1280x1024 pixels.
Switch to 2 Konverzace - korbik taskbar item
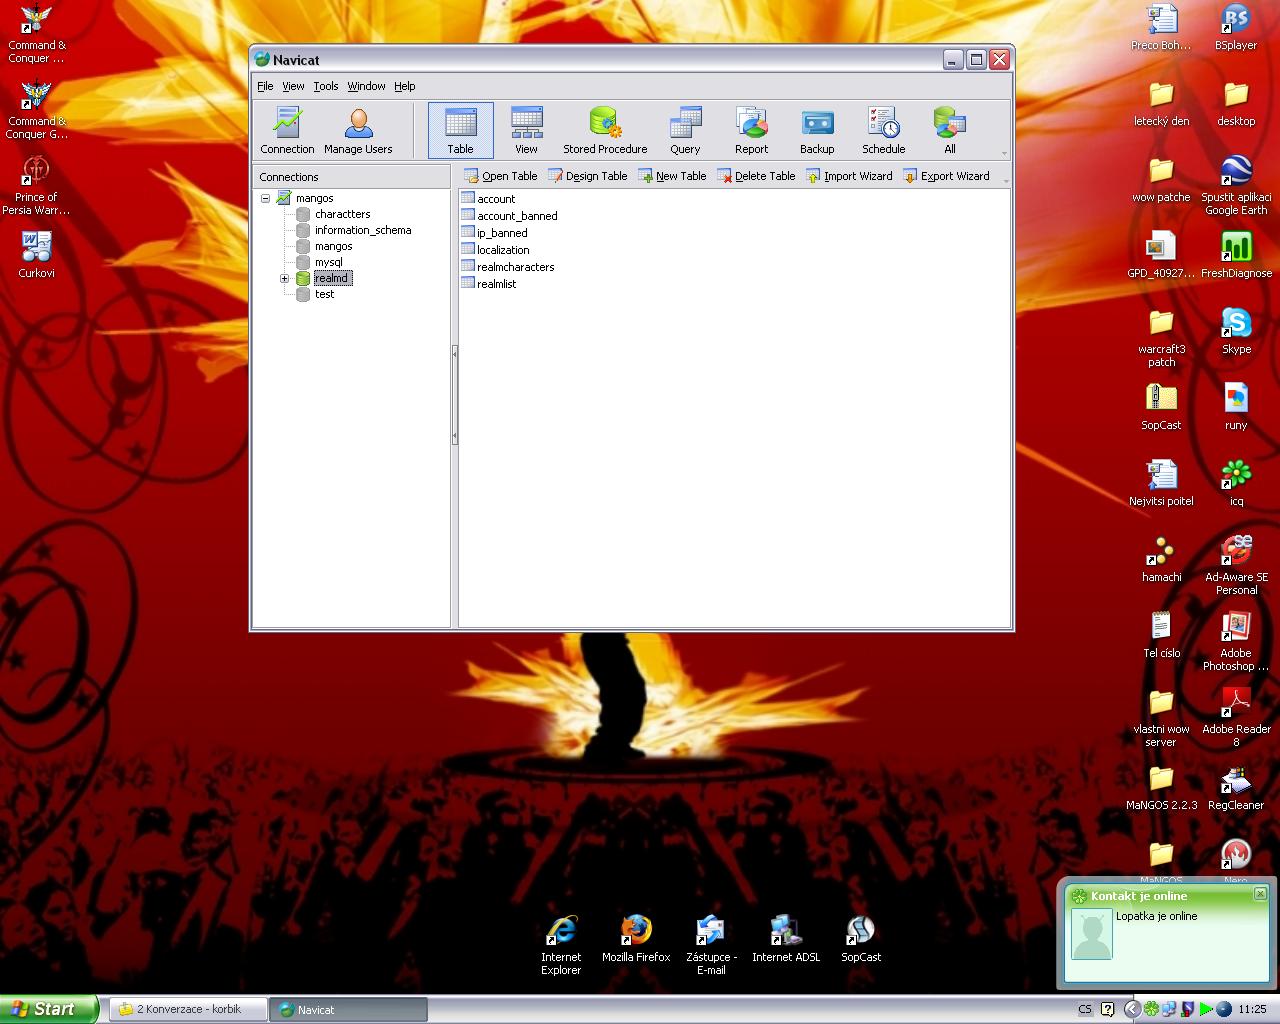[187, 1009]
